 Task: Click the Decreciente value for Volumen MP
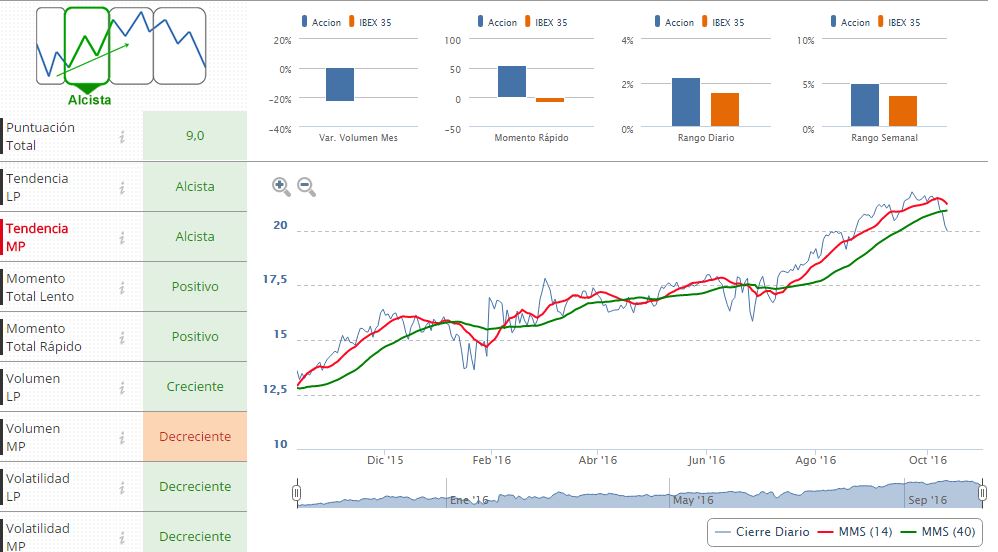click(x=195, y=437)
